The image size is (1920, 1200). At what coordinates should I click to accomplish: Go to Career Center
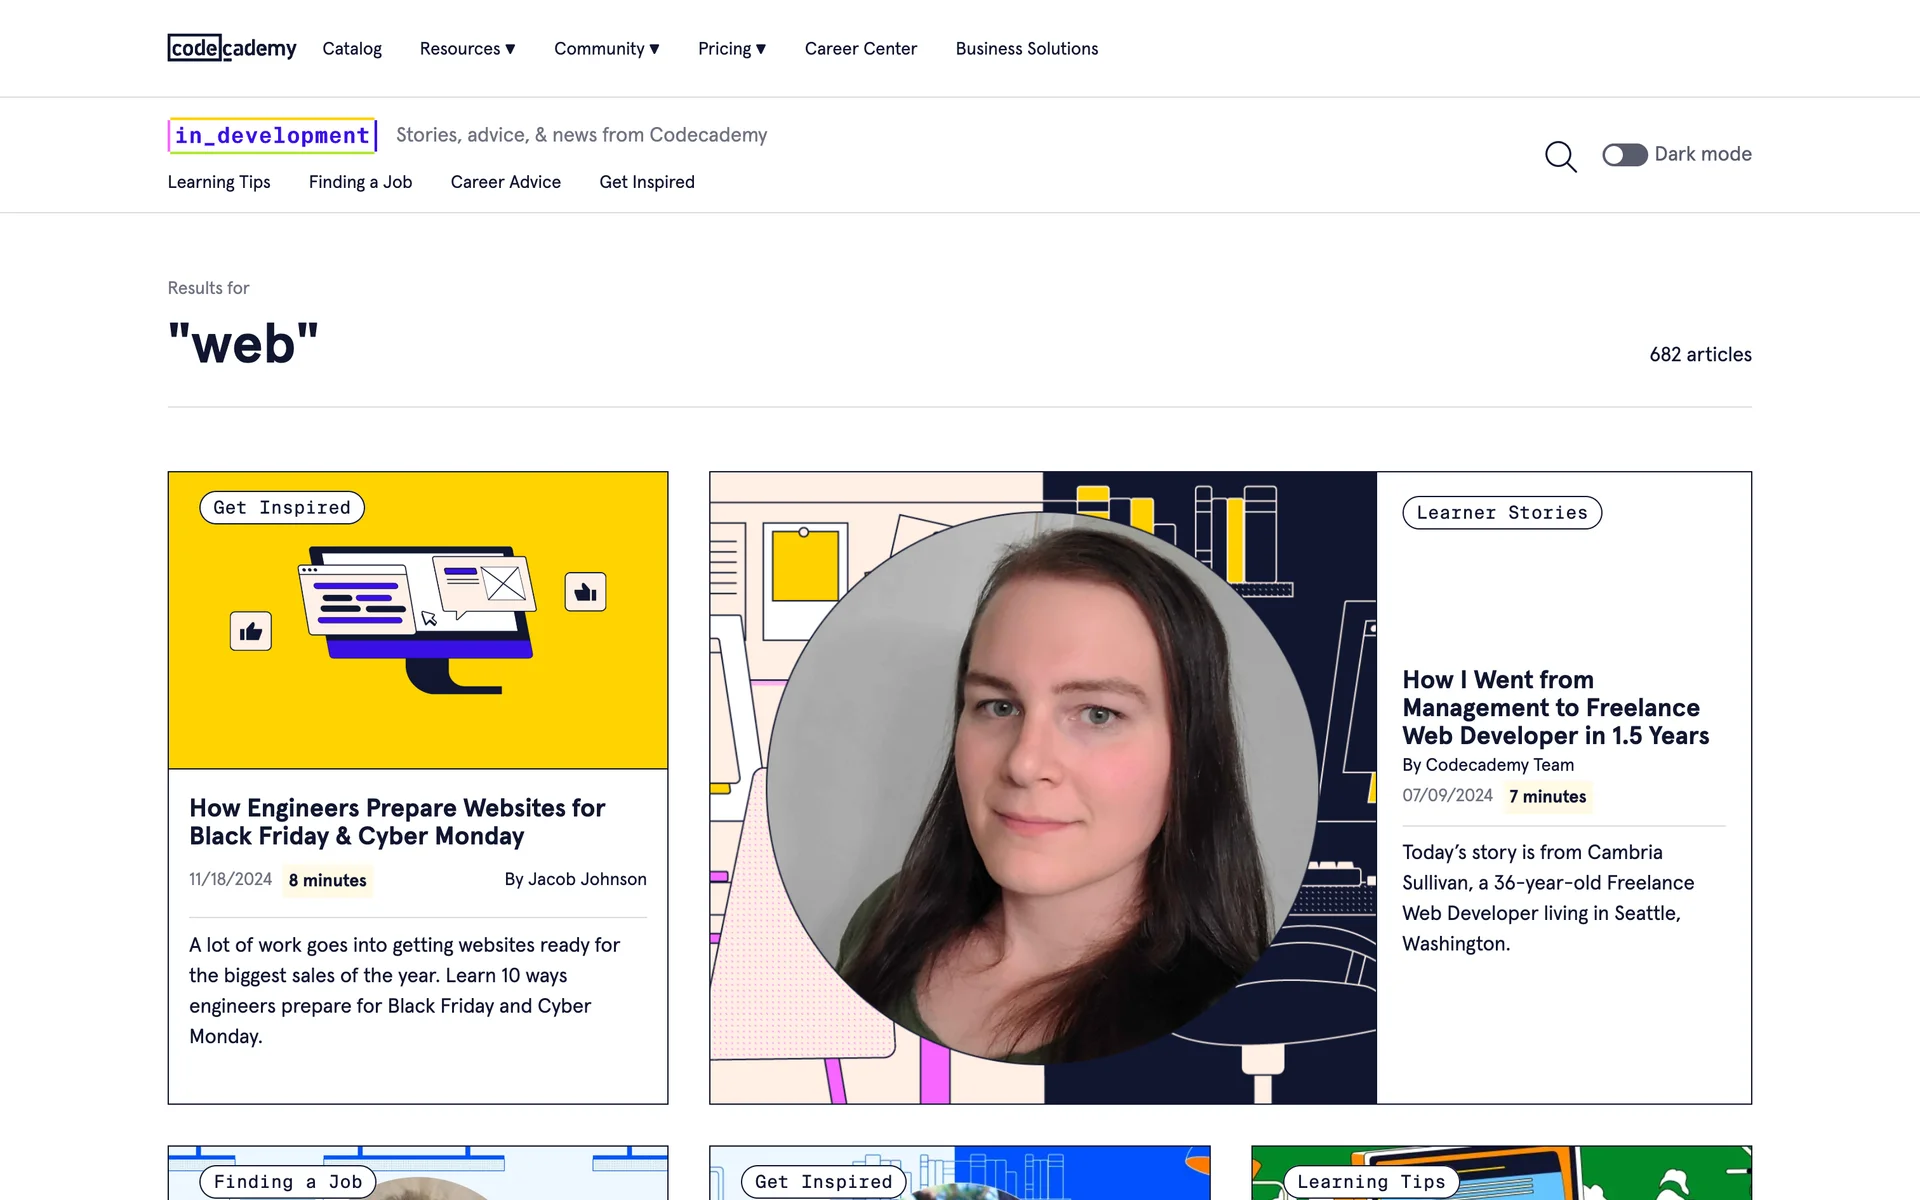860,48
